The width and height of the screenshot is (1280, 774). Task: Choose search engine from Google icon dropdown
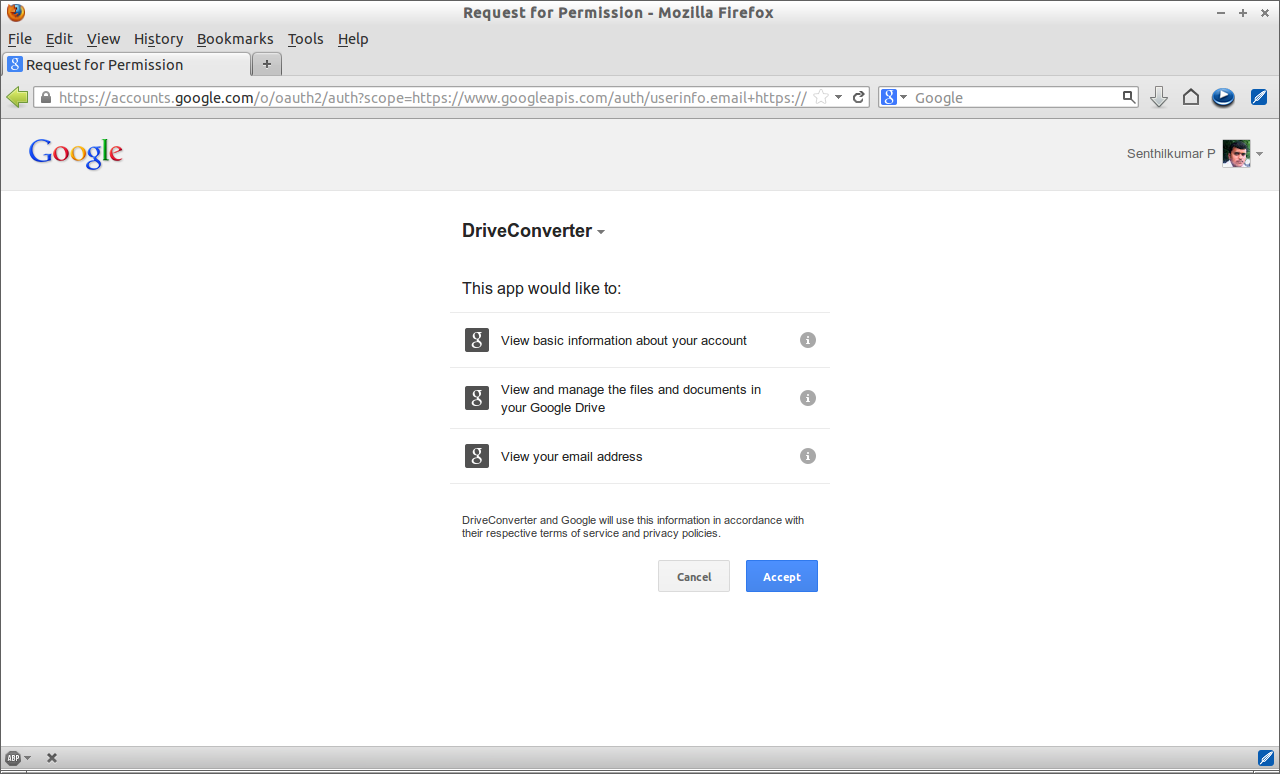click(x=894, y=97)
